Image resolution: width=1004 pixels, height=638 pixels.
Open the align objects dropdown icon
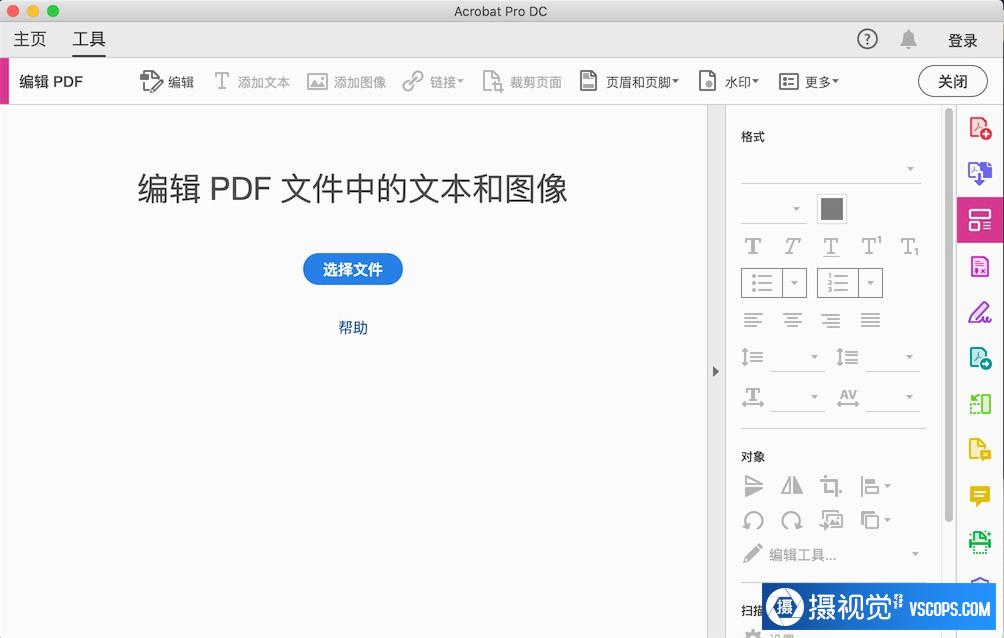[x=875, y=486]
